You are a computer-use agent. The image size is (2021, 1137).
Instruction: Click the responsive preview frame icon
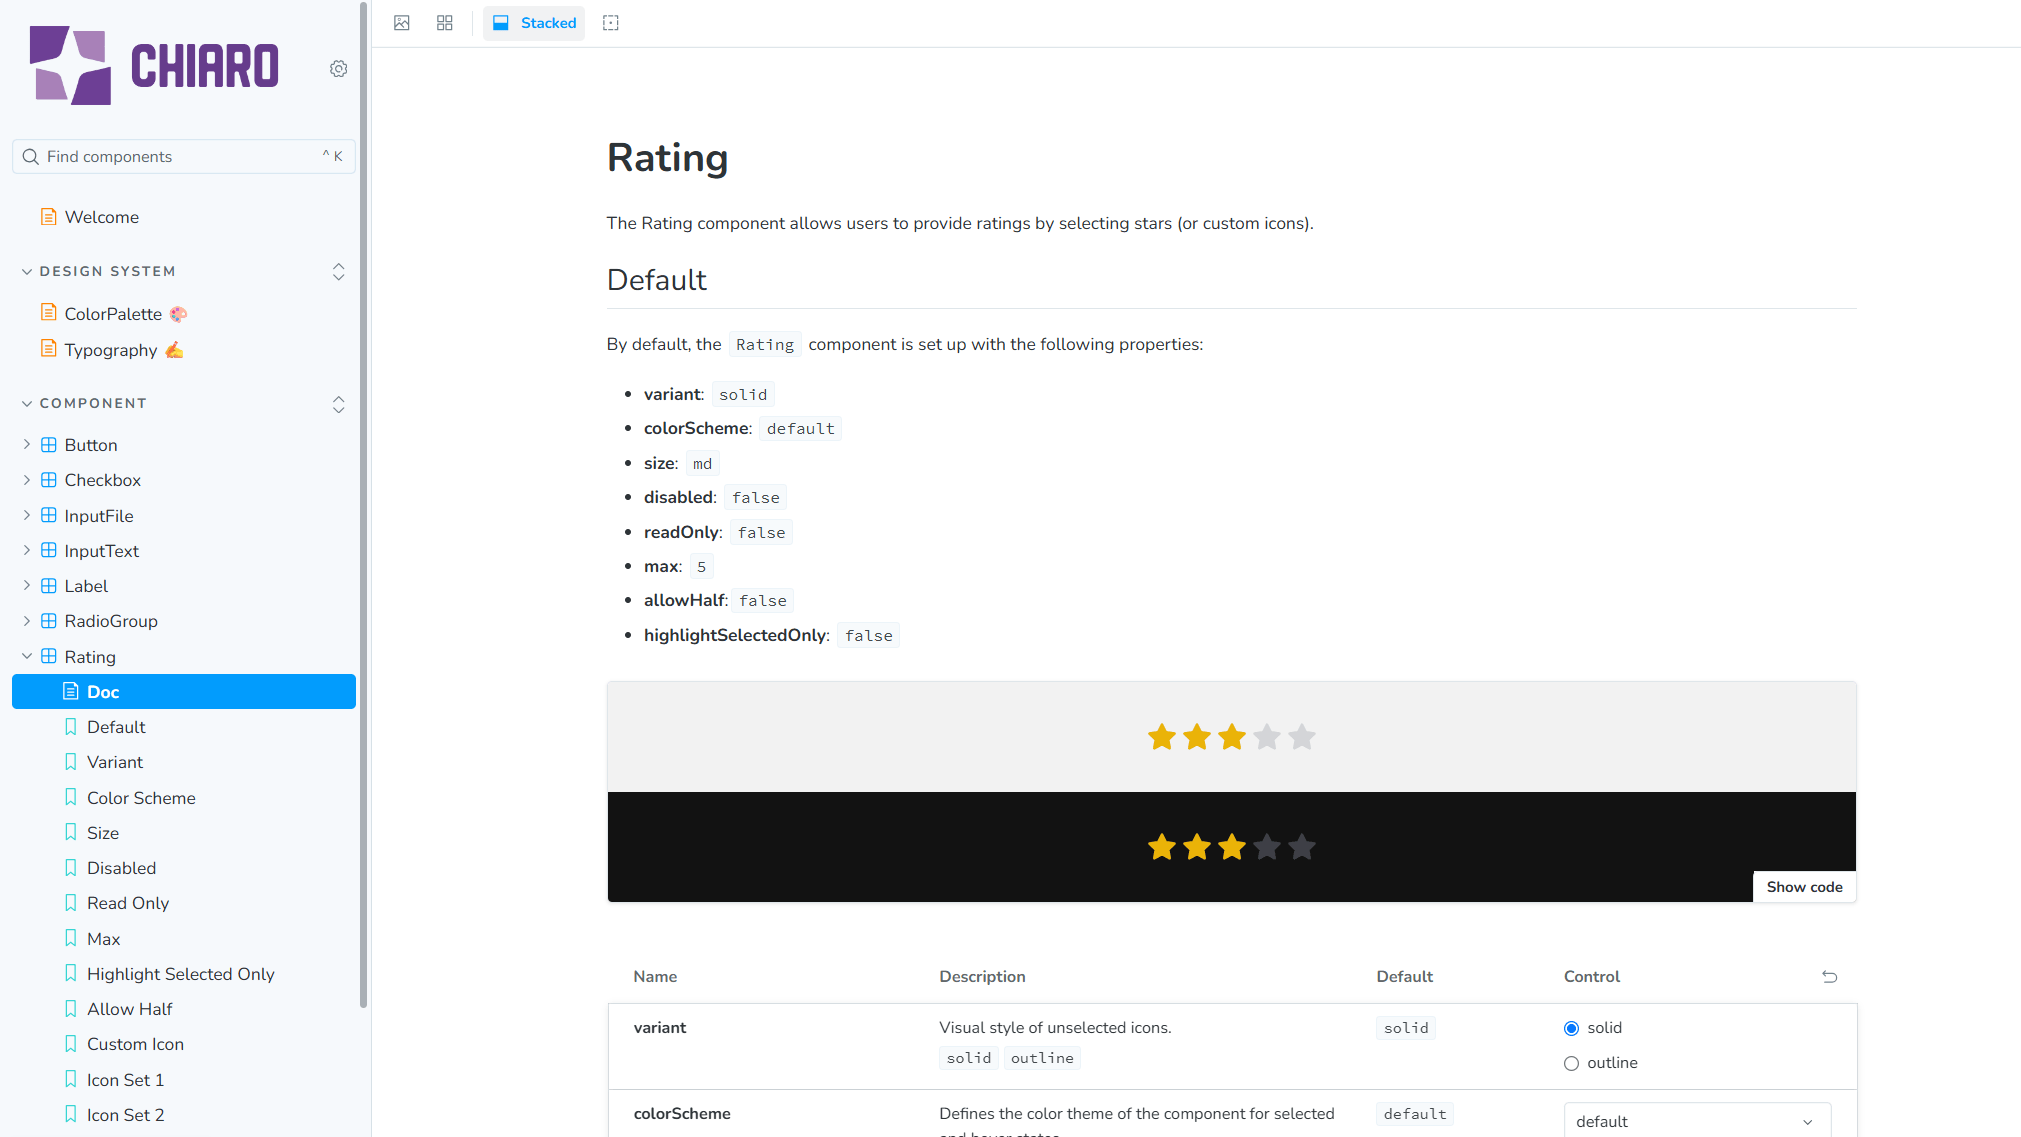[x=610, y=22]
